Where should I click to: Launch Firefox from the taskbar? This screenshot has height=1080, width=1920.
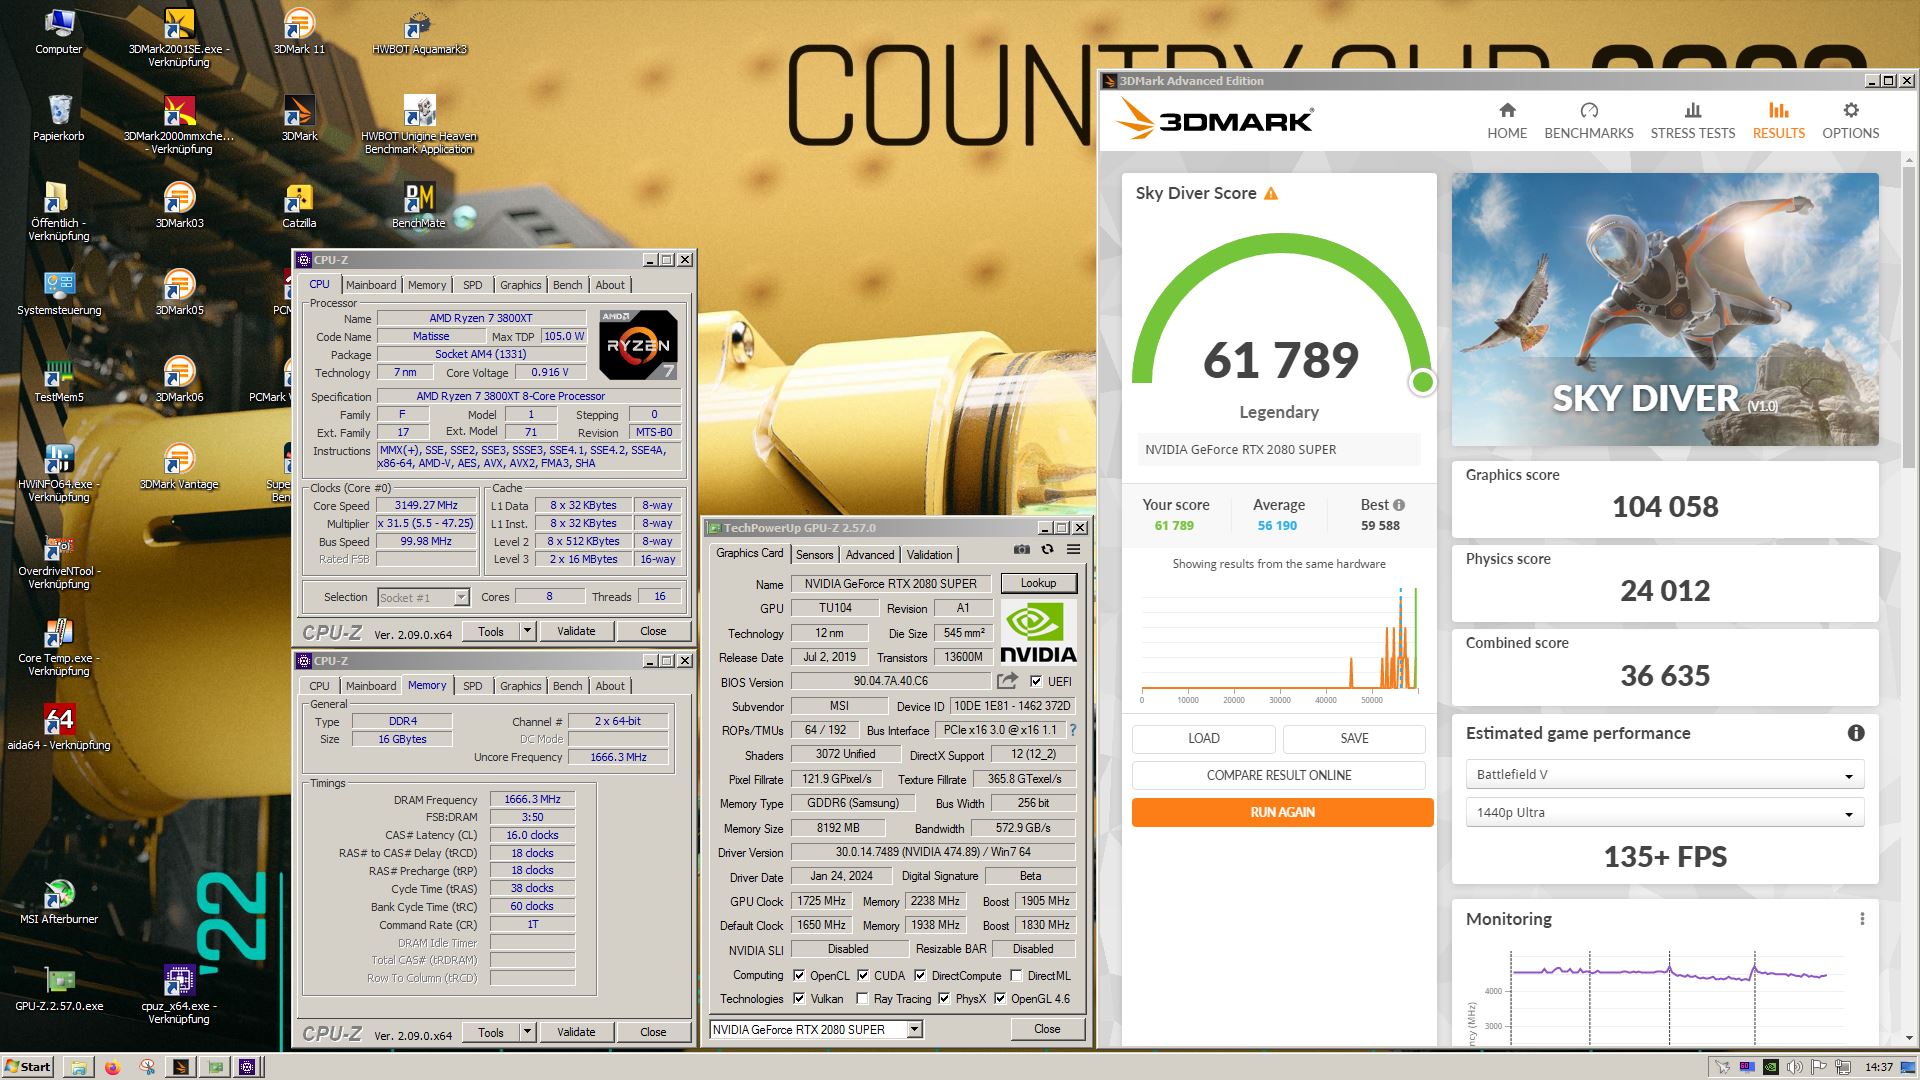coord(112,1067)
